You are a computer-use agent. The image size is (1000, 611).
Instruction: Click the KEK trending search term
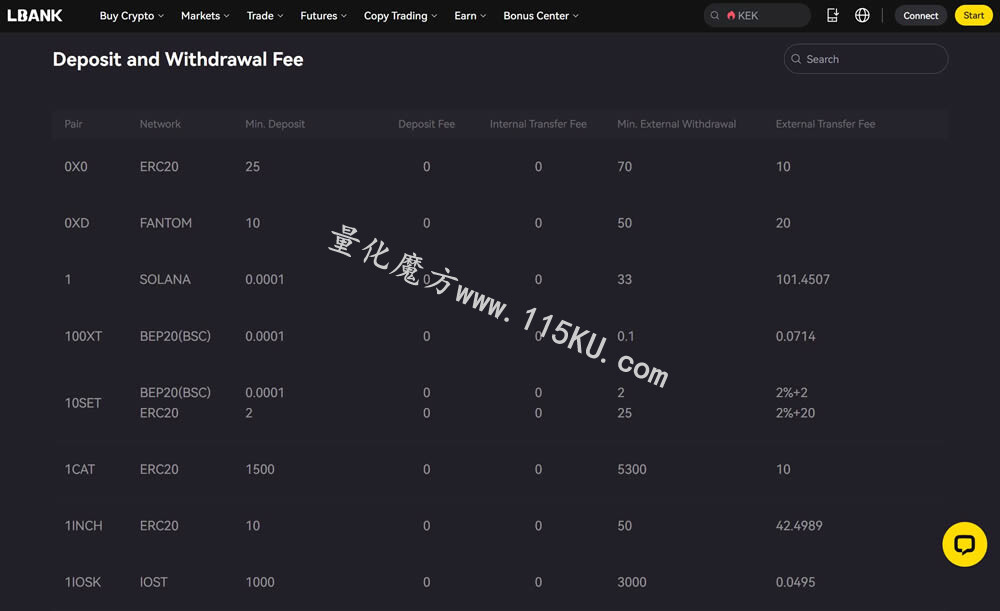(x=747, y=15)
